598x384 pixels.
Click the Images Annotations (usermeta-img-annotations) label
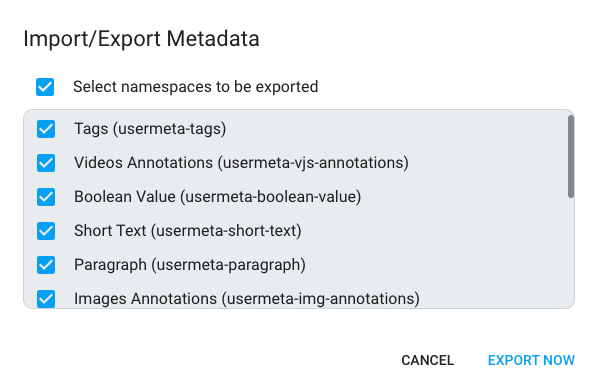pos(247,299)
